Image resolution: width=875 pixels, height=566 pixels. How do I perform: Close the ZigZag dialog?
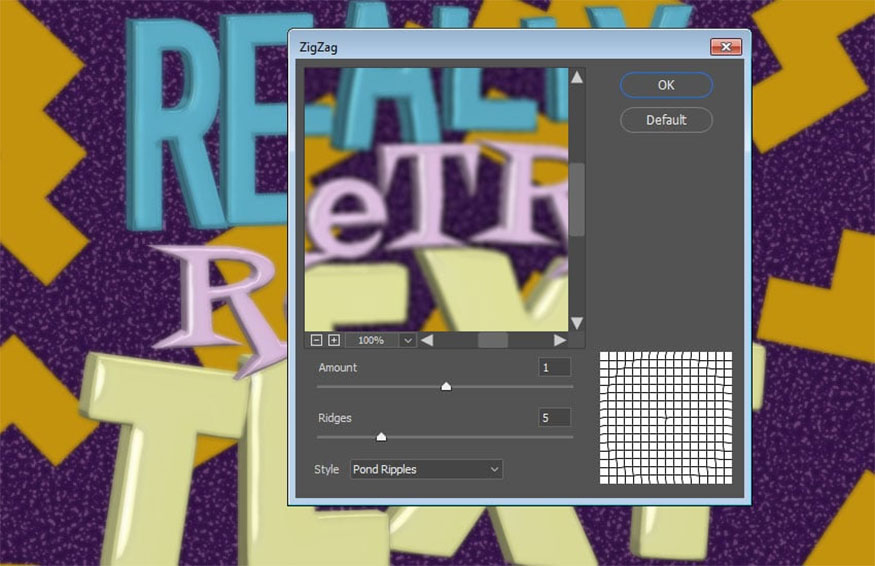[725, 47]
